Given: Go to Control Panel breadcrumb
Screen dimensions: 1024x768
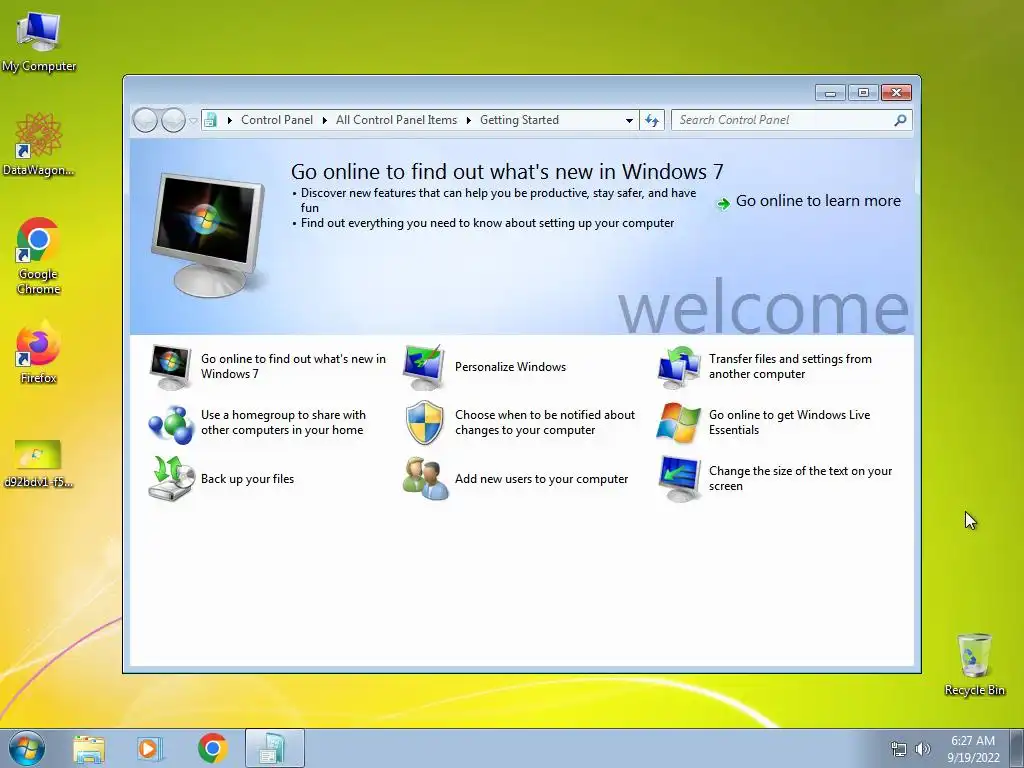Looking at the screenshot, I should (277, 120).
